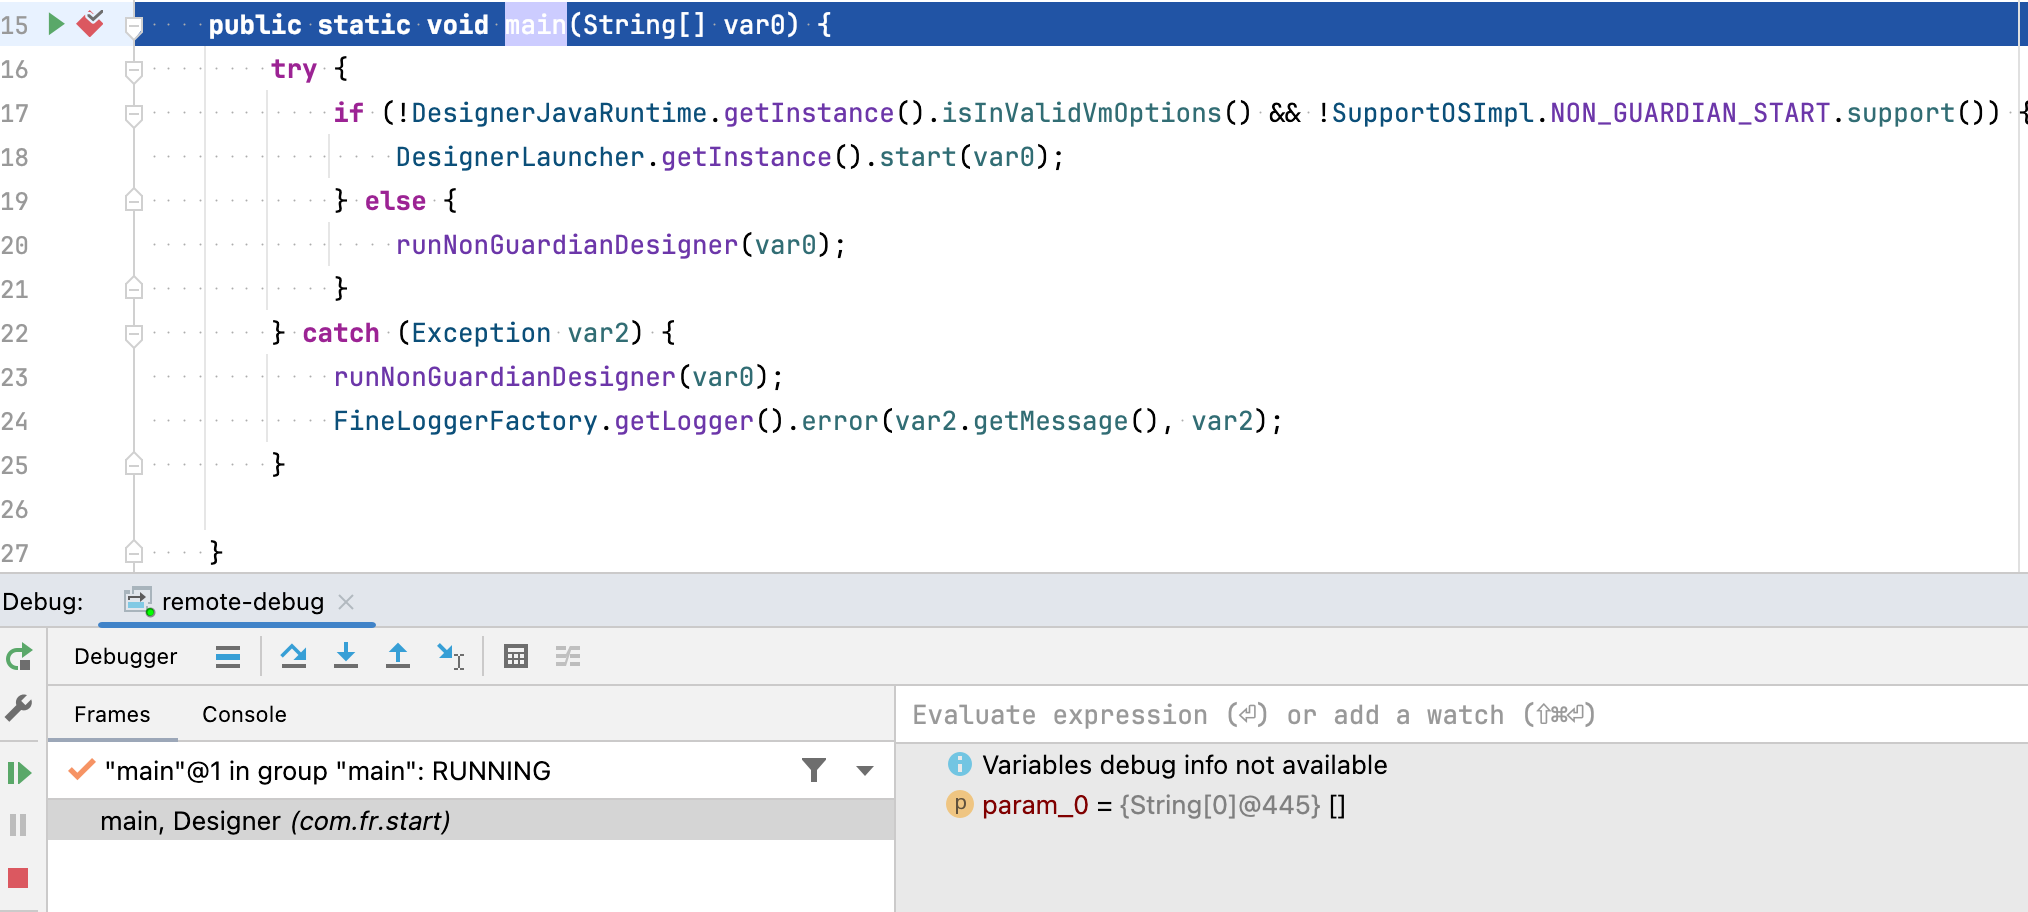2028x912 pixels.
Task: Collapse the try block fold marker on line 16
Action: tap(134, 70)
